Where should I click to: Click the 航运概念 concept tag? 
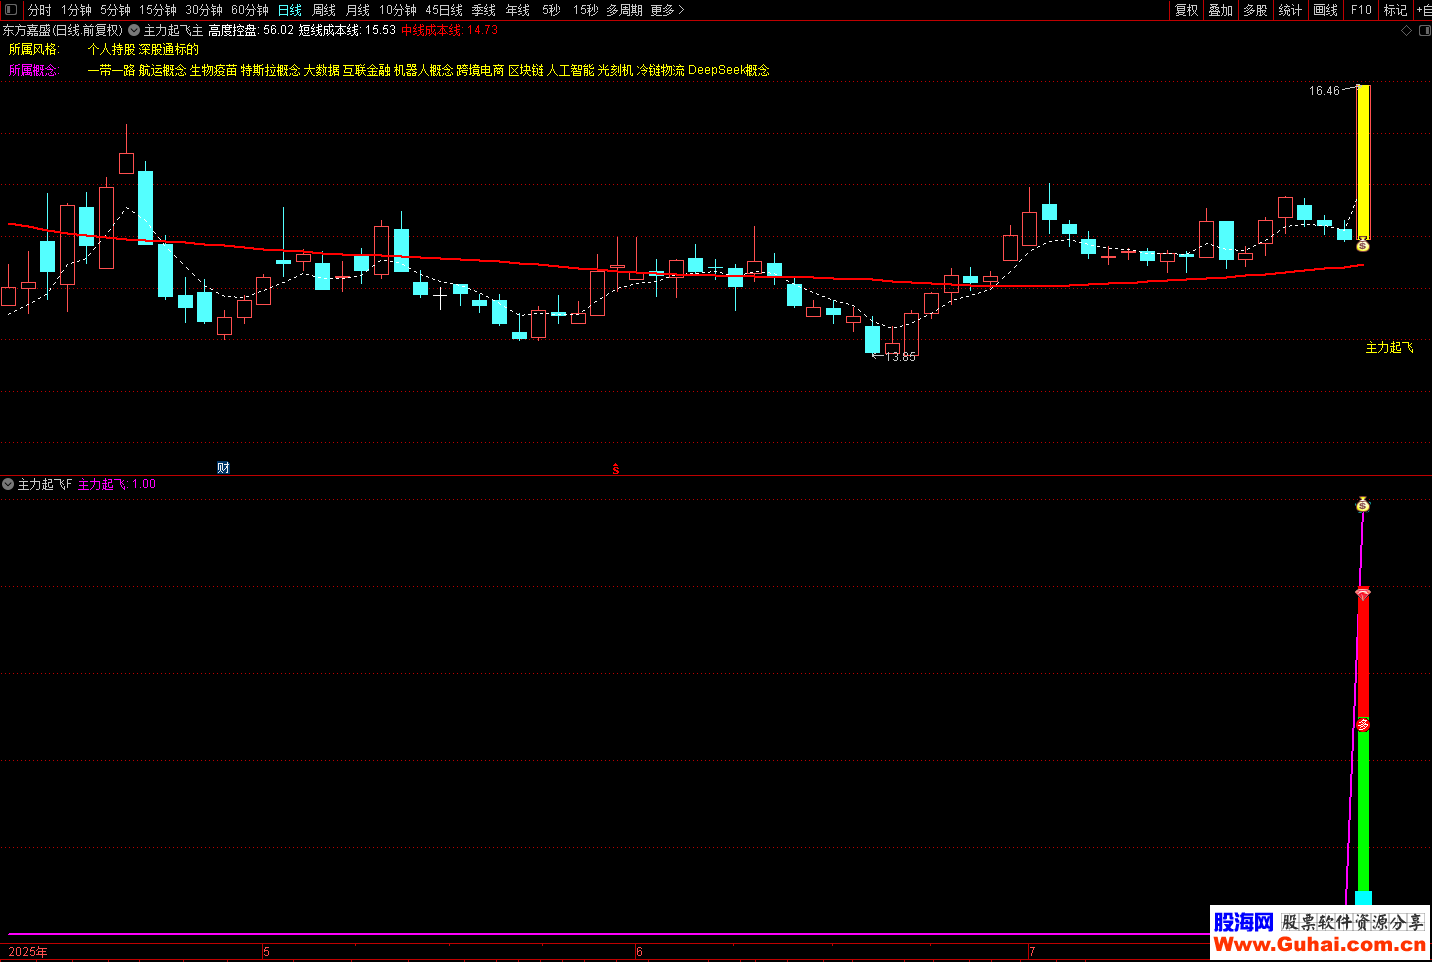pyautogui.click(x=162, y=70)
